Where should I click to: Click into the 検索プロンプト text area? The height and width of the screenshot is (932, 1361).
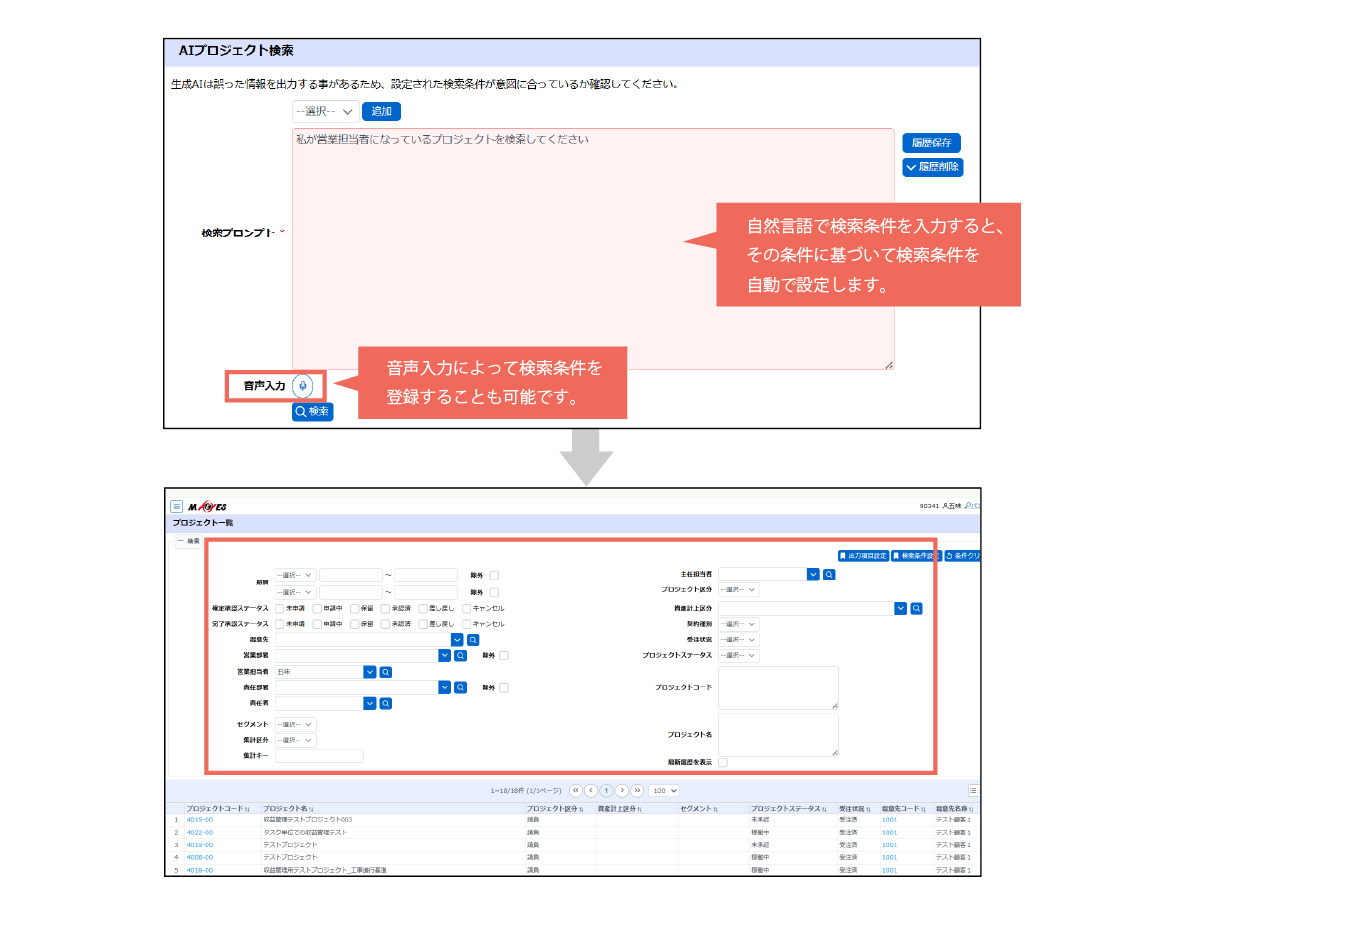[592, 250]
